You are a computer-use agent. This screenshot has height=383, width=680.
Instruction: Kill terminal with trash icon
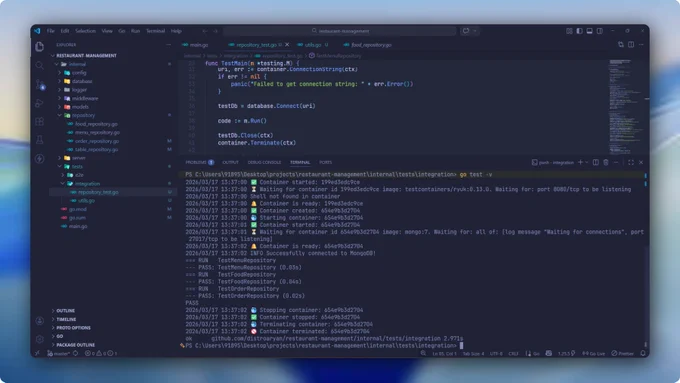pos(606,162)
